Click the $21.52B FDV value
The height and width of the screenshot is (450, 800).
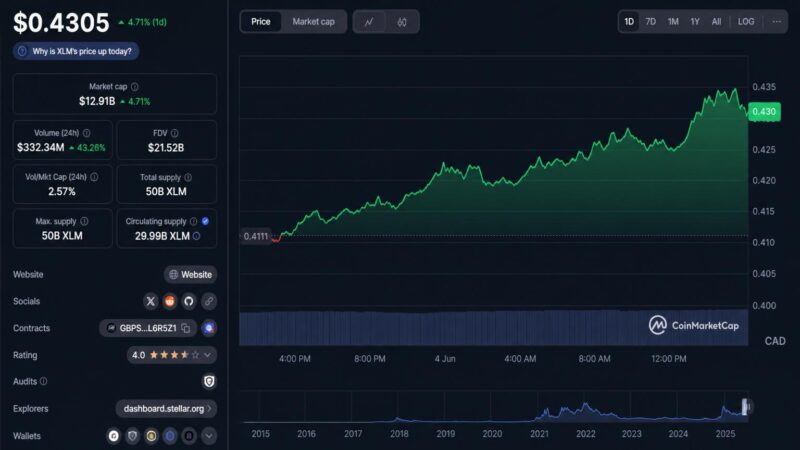[166, 147]
